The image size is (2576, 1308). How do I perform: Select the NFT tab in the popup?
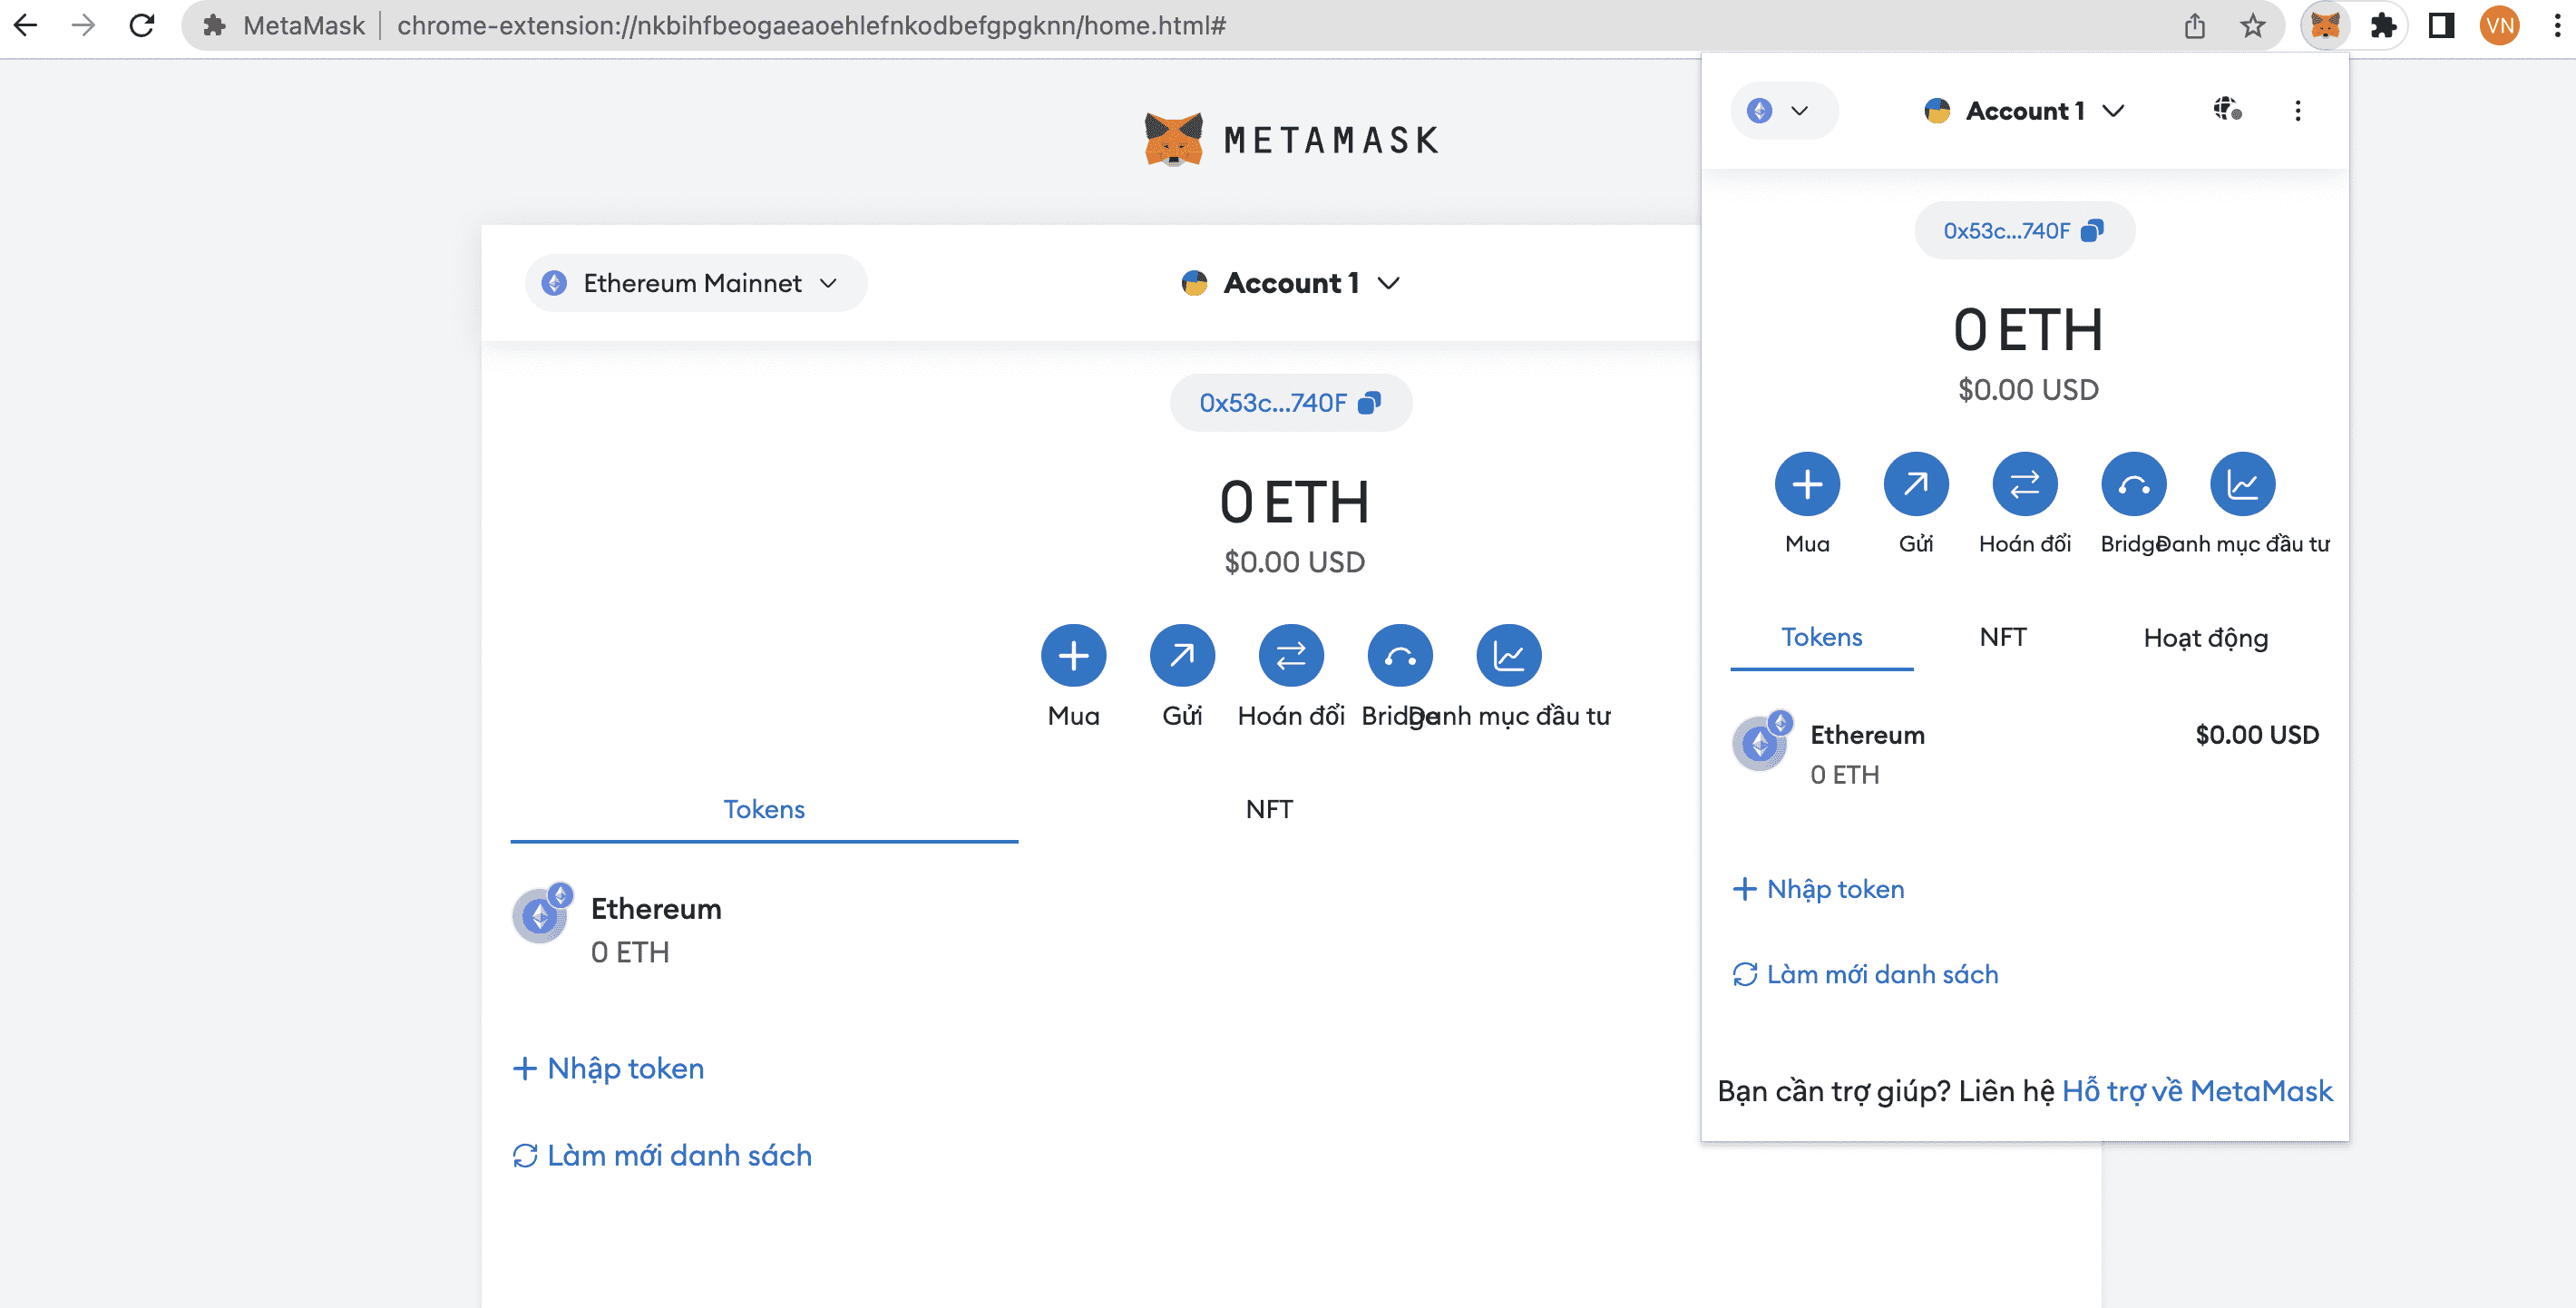pyautogui.click(x=2002, y=638)
